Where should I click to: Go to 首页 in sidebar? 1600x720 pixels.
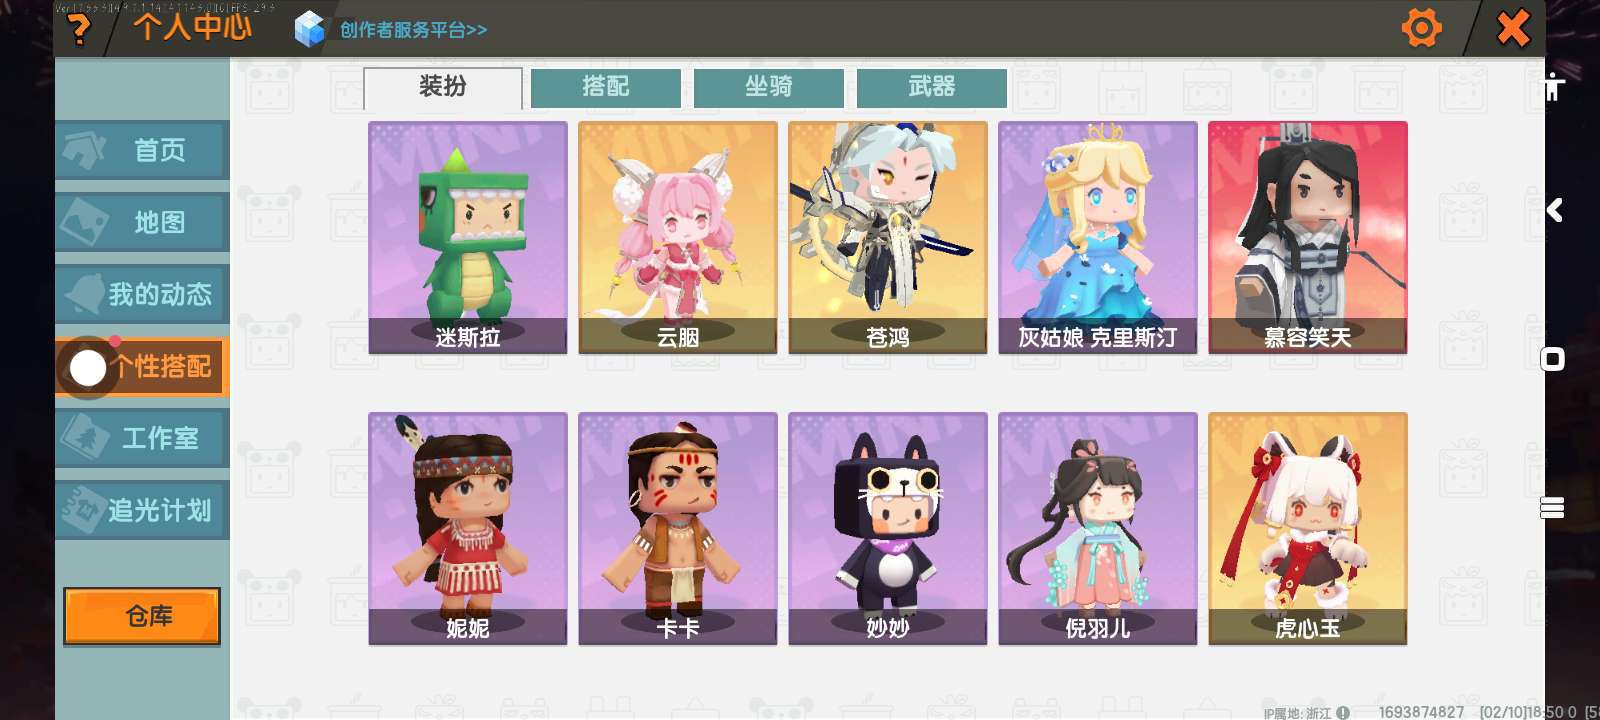[142, 150]
